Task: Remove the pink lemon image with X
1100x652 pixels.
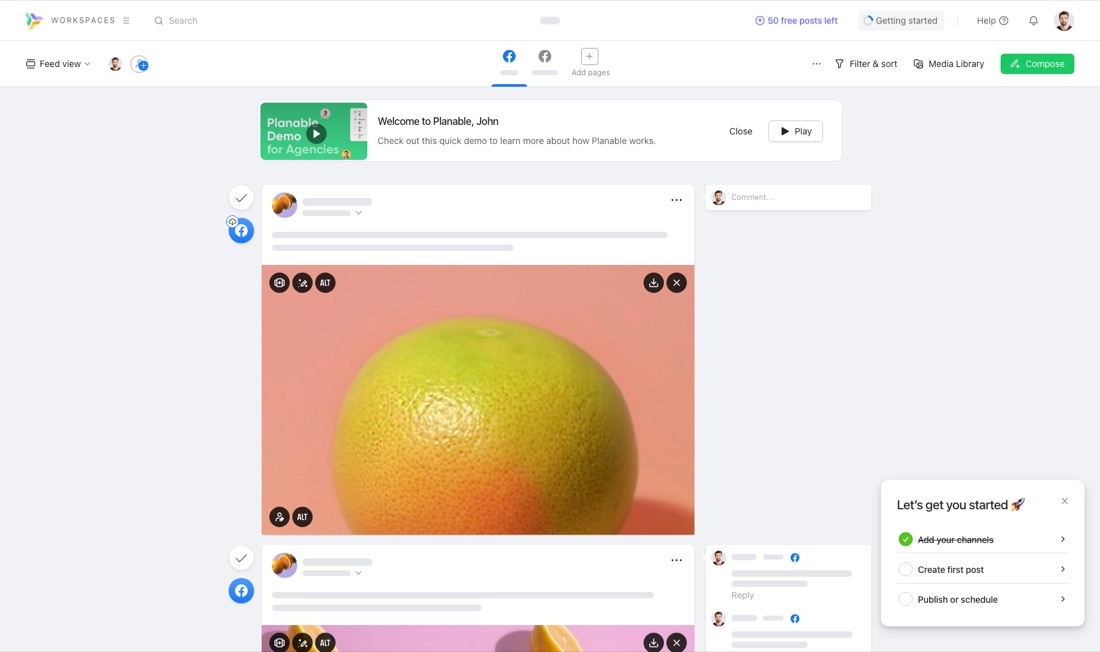Action: [x=676, y=642]
